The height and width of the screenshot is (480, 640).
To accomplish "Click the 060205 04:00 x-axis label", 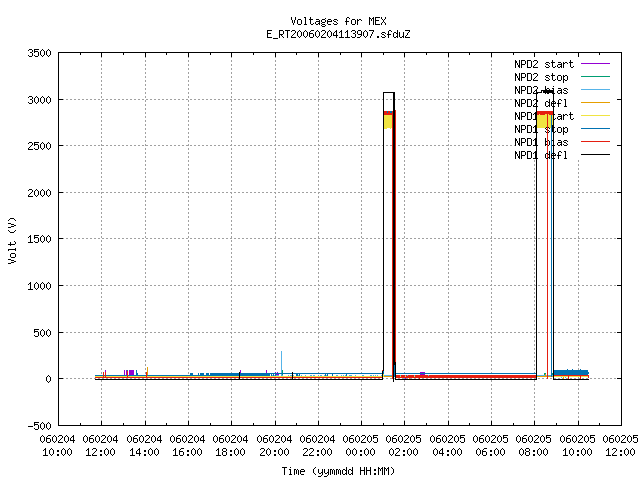I will [x=448, y=446].
